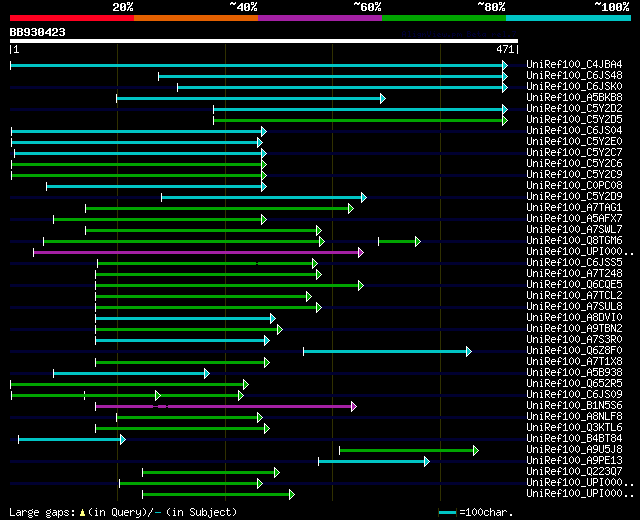The width and height of the screenshot is (640, 520).
Task: Click the purple alignment bar for UniRef100_B1N5S6
Action: click(x=226, y=407)
